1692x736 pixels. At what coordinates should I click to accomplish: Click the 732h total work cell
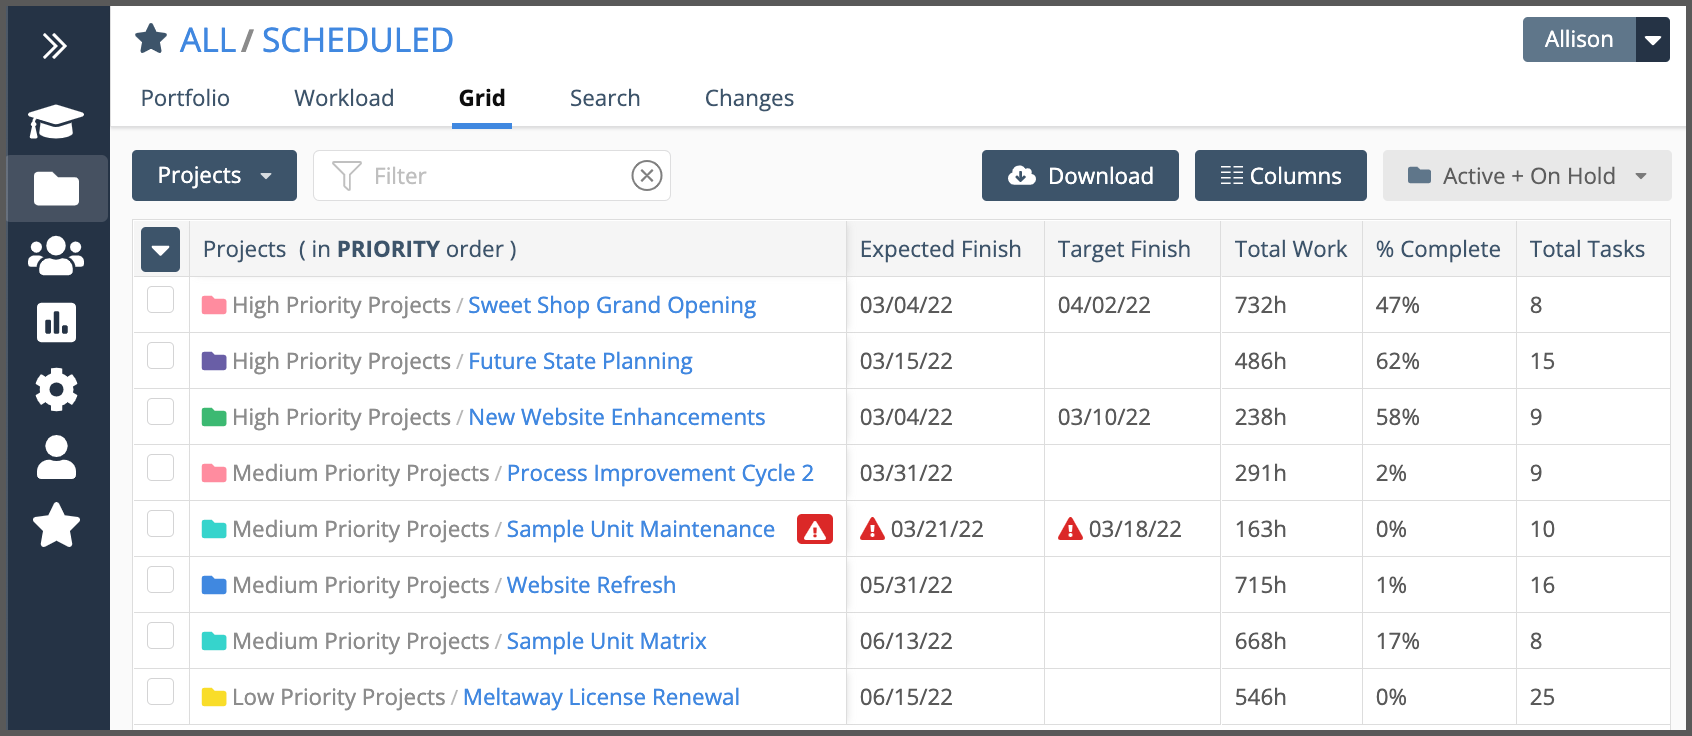(x=1291, y=305)
